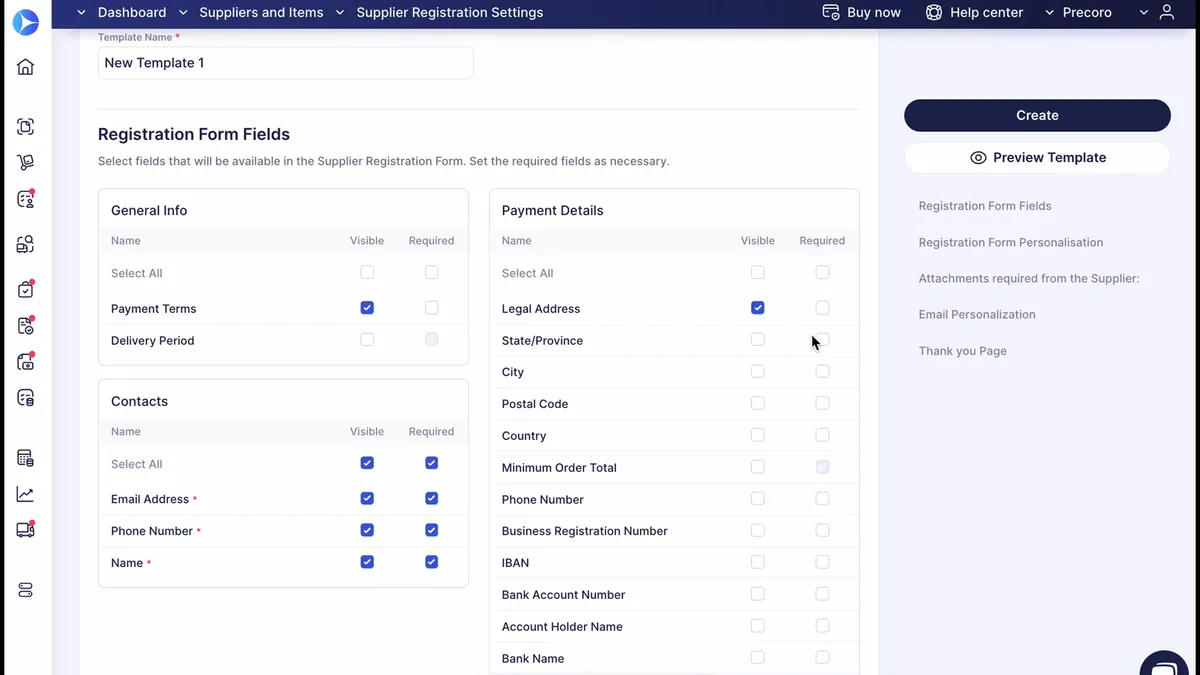Uncheck Visible for Contacts Phone Number
The height and width of the screenshot is (675, 1200).
[x=367, y=530]
